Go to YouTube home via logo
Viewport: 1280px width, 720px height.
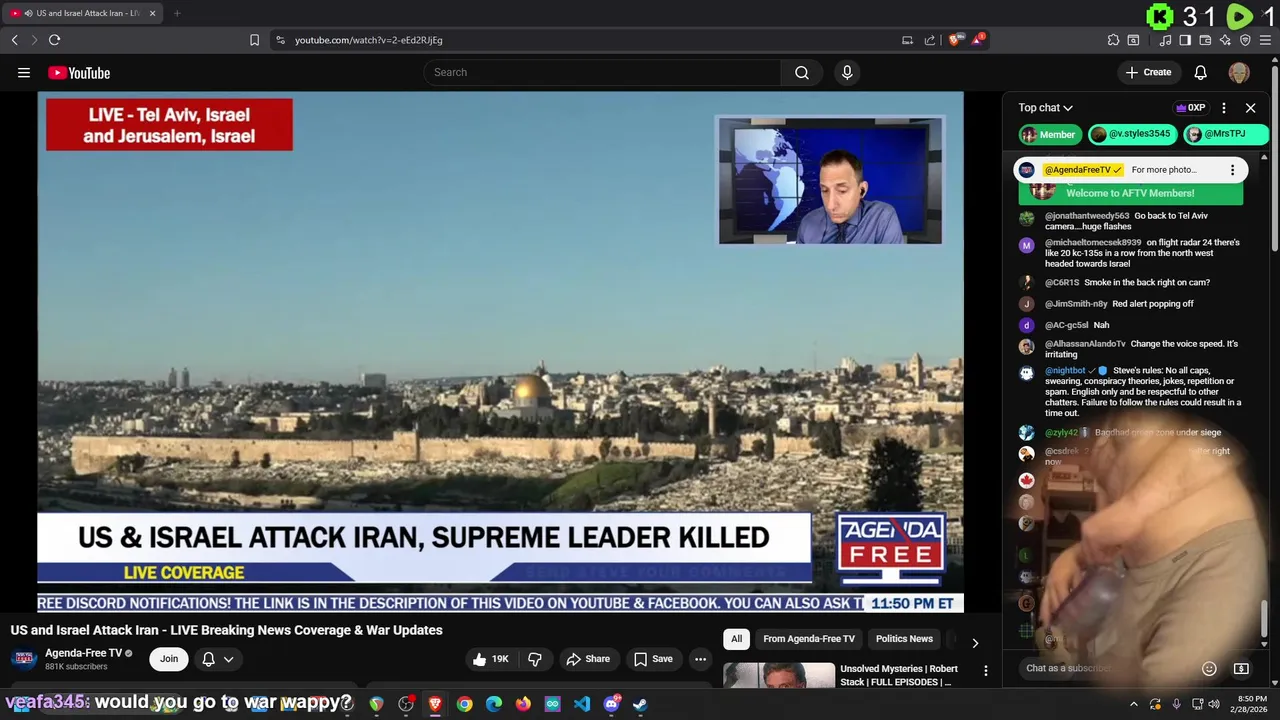pos(79,72)
